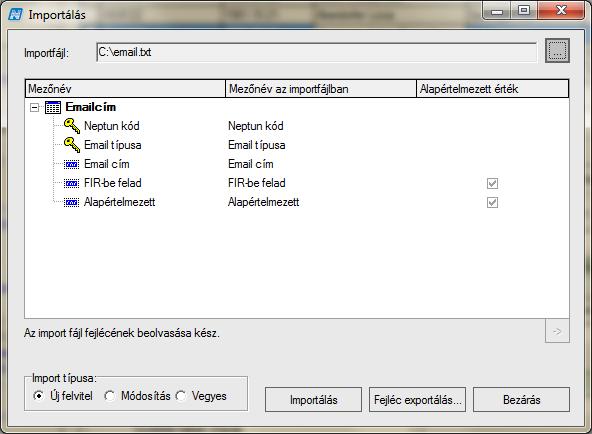
Task: Click the import-file name FIR-be felad cell
Action: click(257, 183)
